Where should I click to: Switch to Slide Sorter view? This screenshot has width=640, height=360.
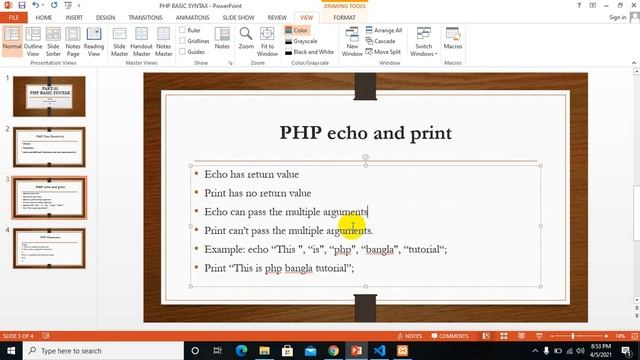click(53, 41)
